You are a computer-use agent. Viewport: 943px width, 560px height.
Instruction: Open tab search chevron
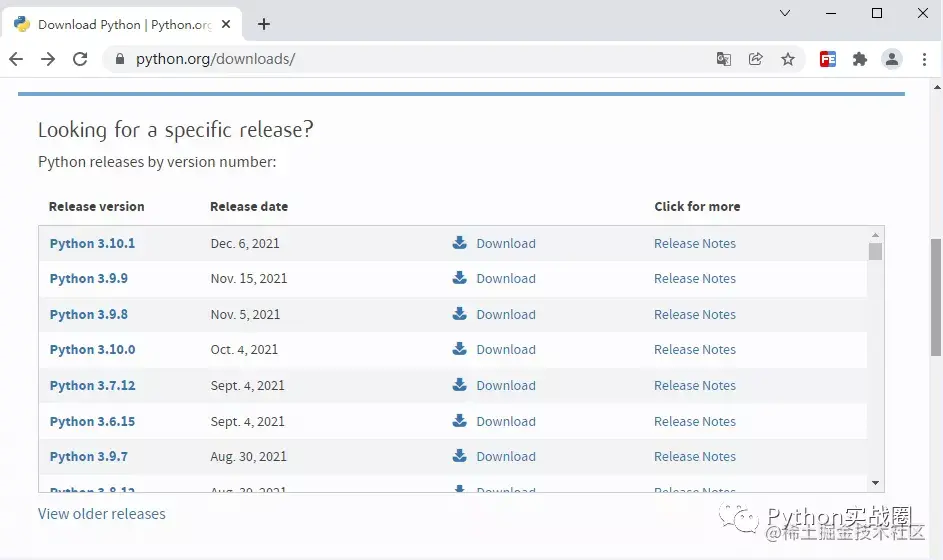(x=785, y=13)
